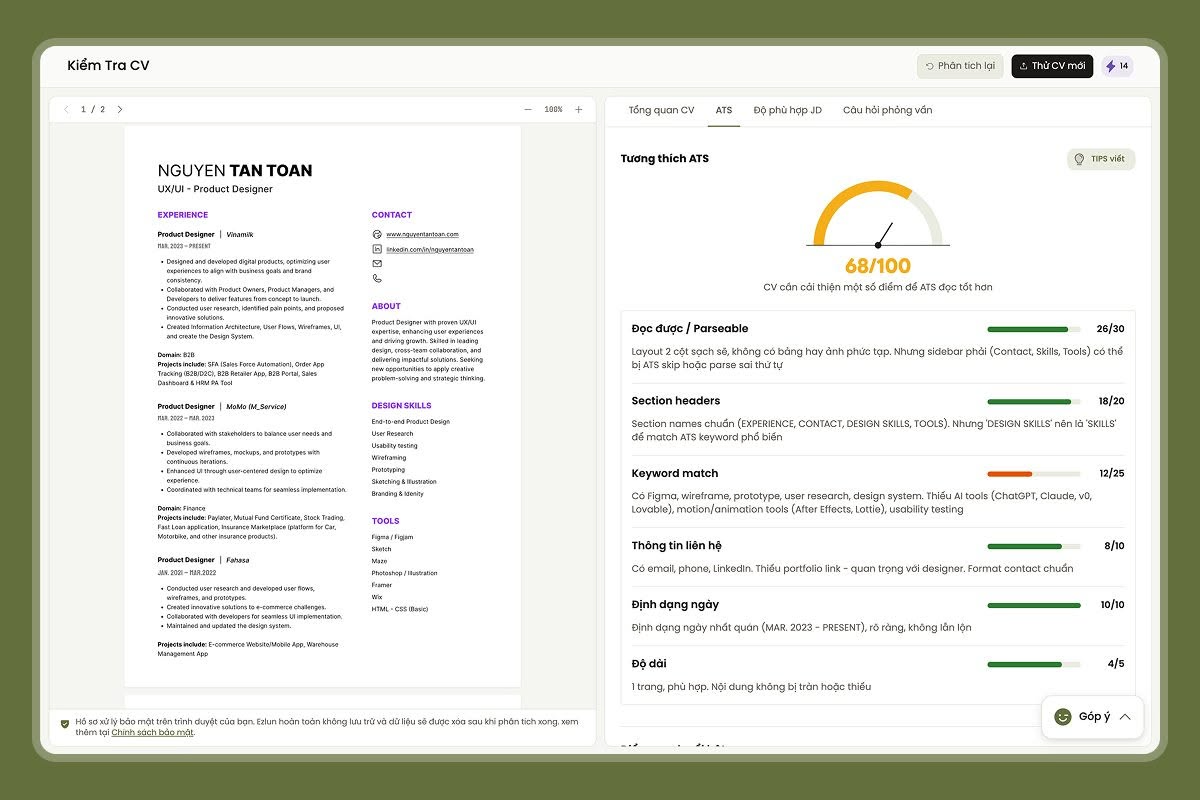Click the ABOUT heading in CV
1200x800 pixels.
coord(386,307)
